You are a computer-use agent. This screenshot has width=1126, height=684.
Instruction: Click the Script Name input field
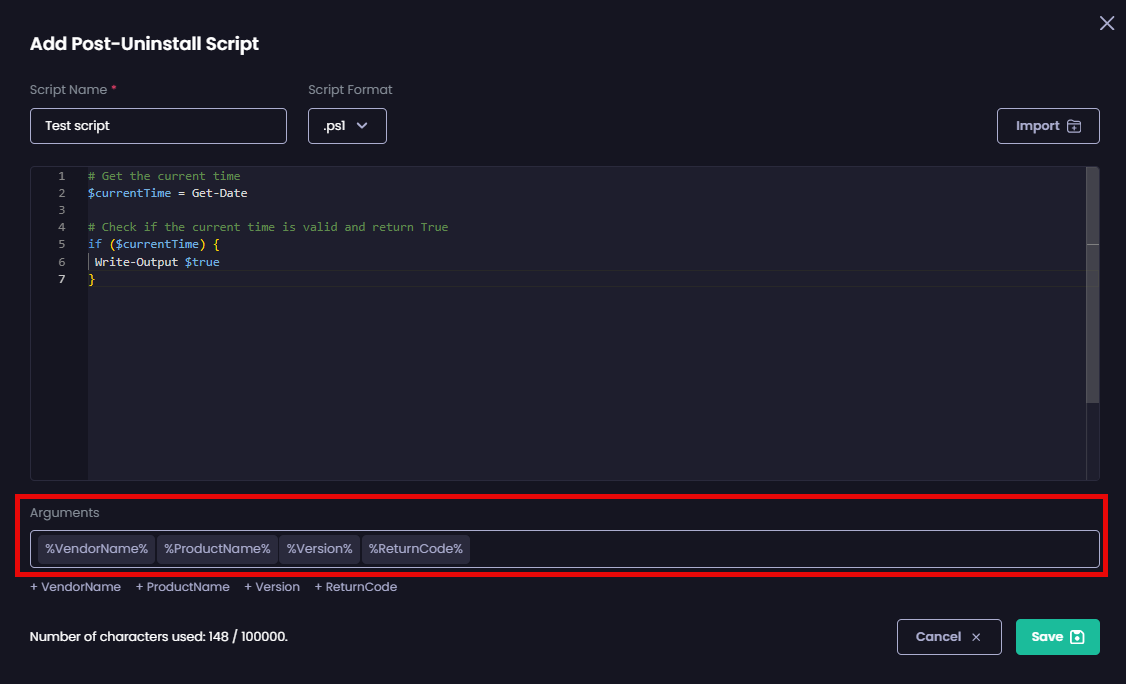[157, 126]
